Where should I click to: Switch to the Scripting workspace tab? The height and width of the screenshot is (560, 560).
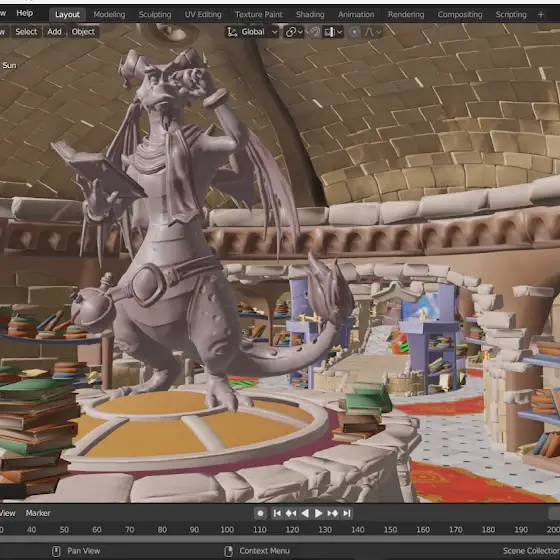coord(511,14)
